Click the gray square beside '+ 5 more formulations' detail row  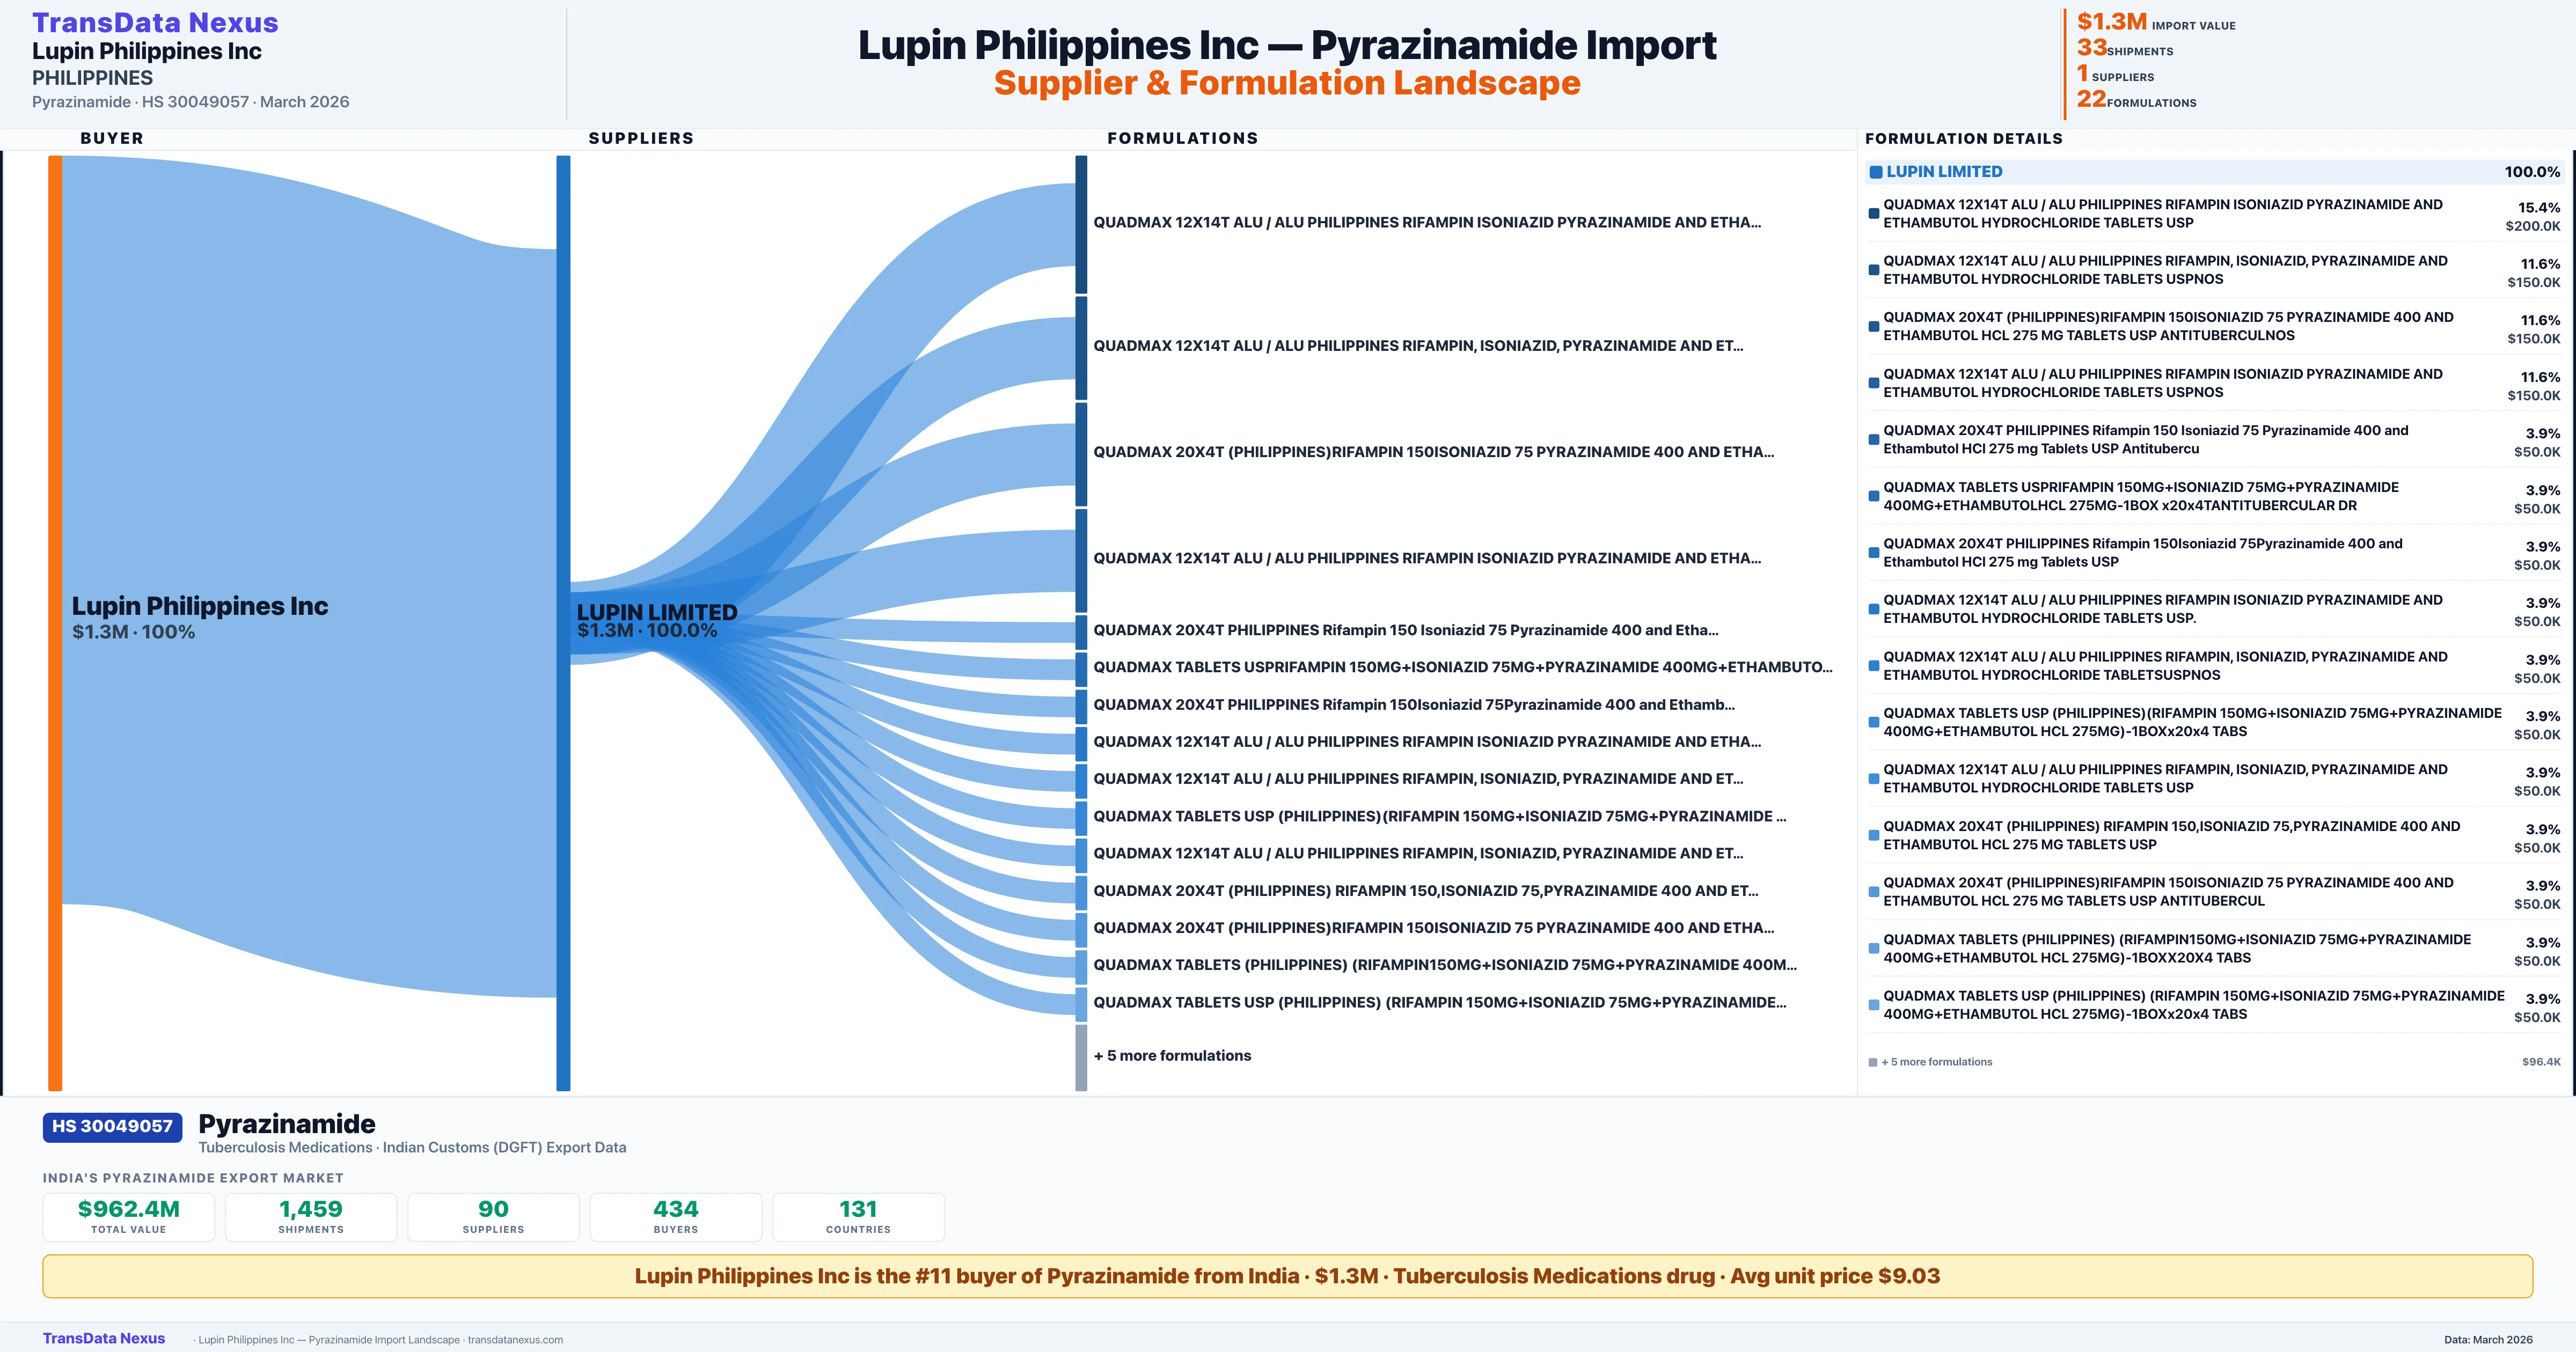point(1873,1061)
